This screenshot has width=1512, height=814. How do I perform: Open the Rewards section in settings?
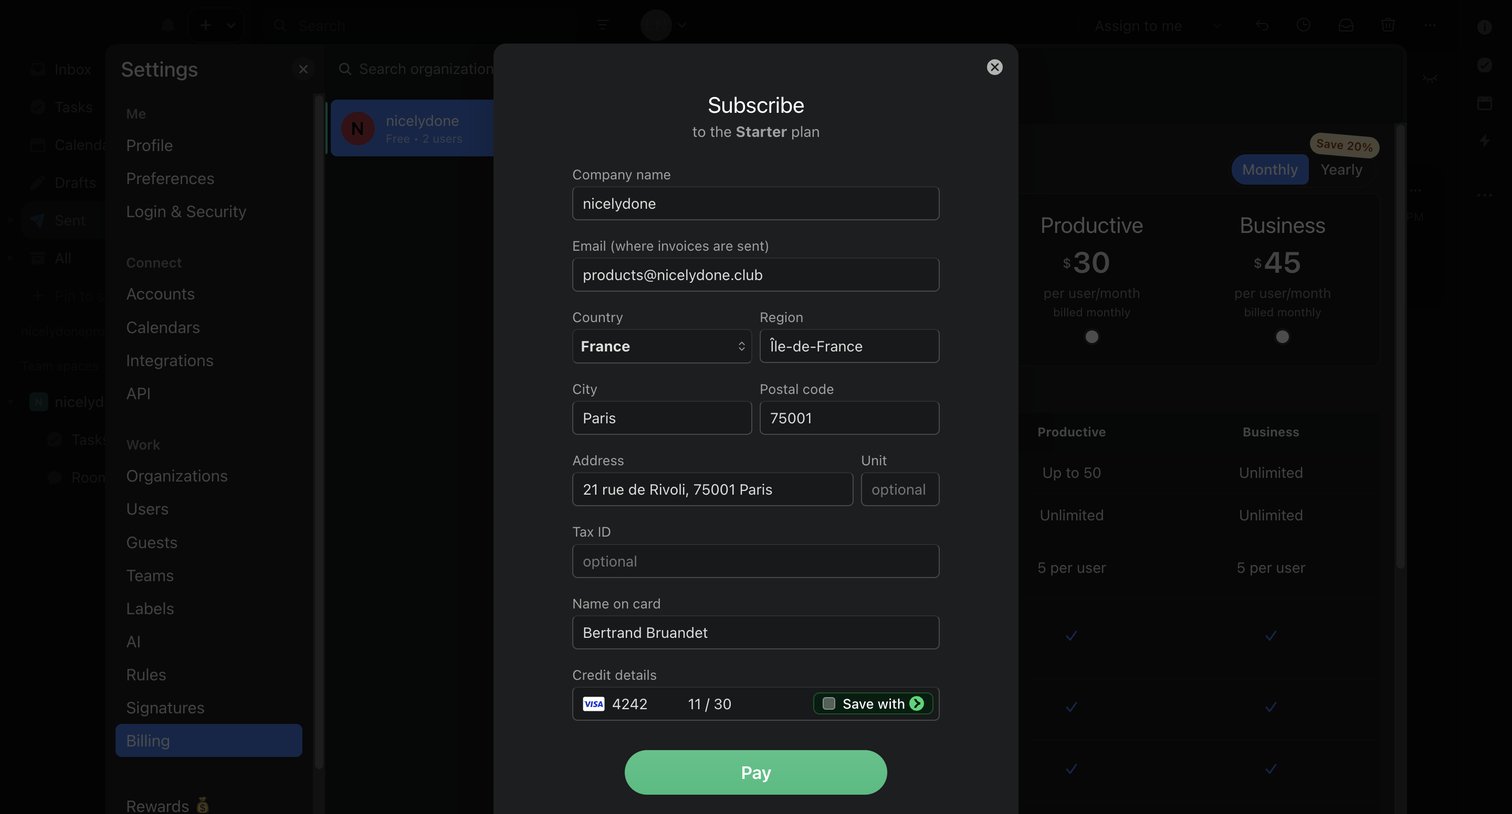[x=168, y=806]
